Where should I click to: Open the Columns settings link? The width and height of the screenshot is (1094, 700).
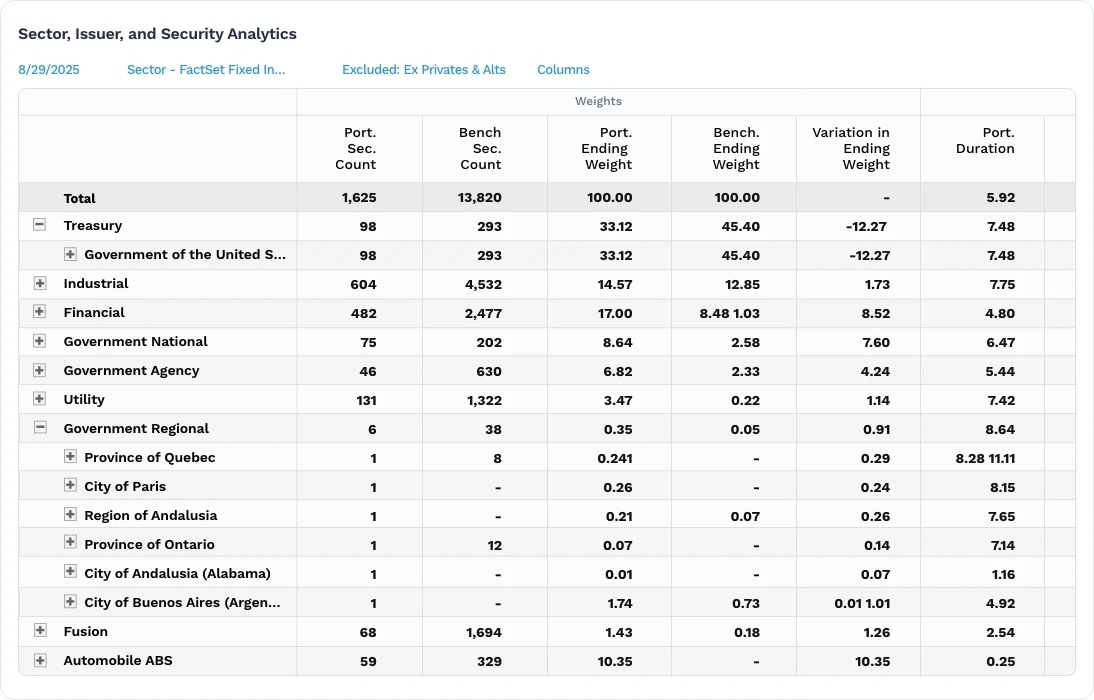tap(563, 70)
